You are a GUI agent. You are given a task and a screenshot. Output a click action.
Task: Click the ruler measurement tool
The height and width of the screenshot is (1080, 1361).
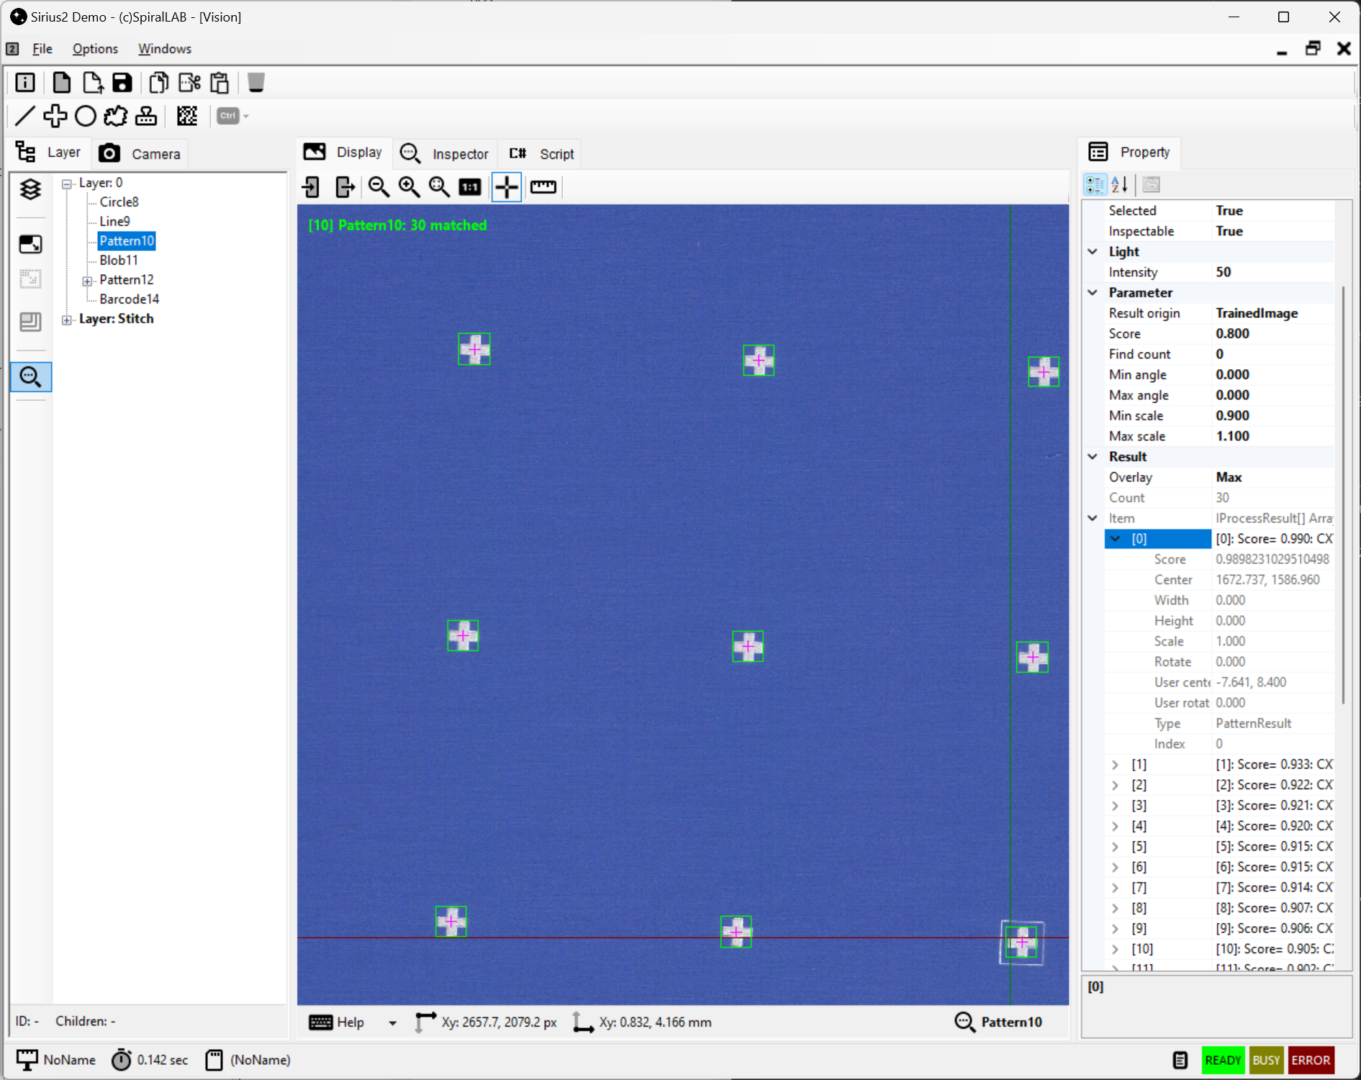click(x=543, y=187)
